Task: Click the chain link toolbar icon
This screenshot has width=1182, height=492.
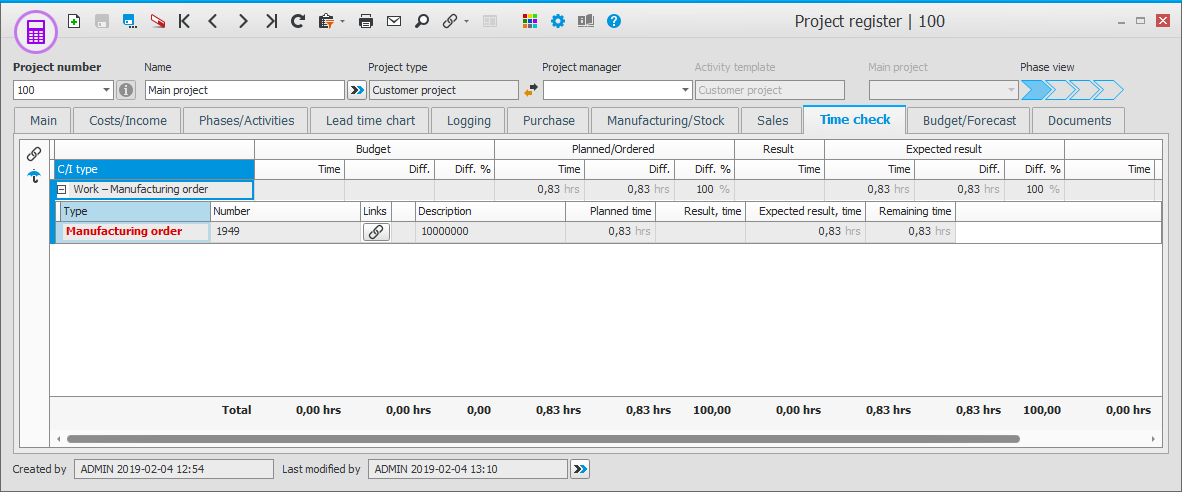Action: (x=450, y=22)
